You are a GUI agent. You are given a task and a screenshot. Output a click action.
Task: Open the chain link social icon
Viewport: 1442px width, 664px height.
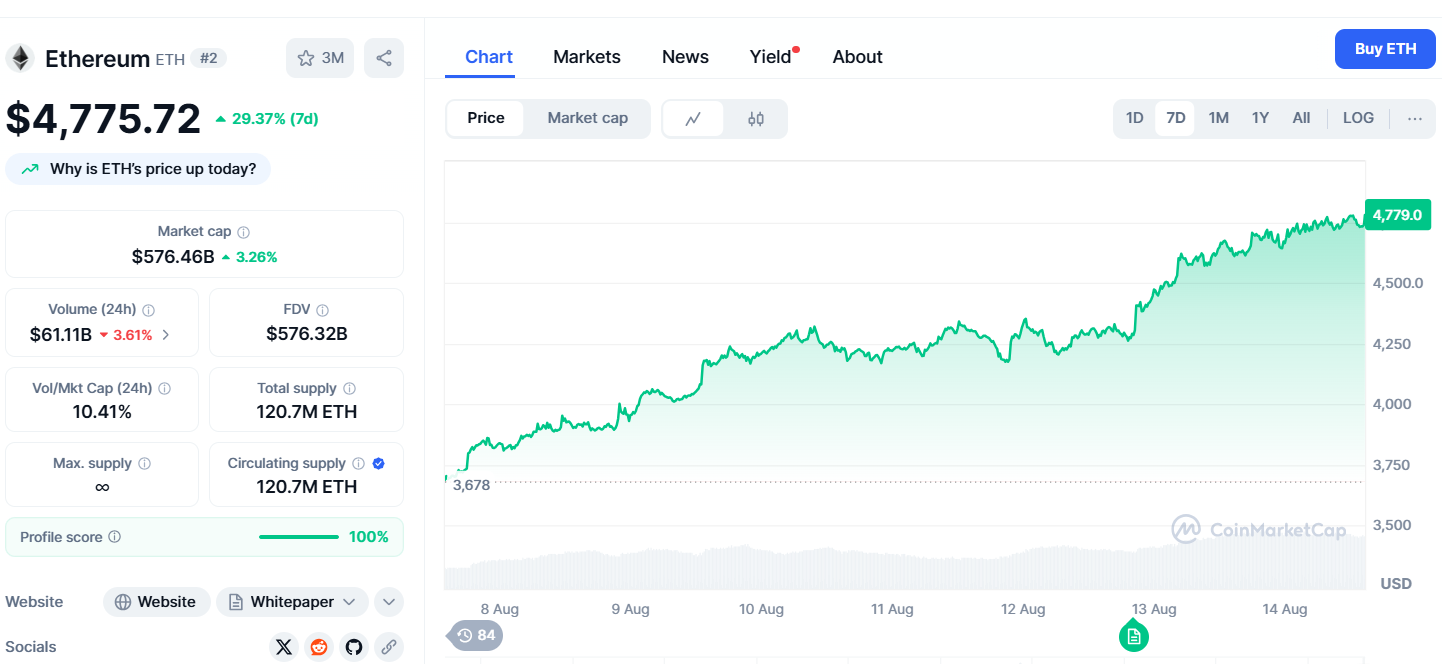tap(389, 647)
